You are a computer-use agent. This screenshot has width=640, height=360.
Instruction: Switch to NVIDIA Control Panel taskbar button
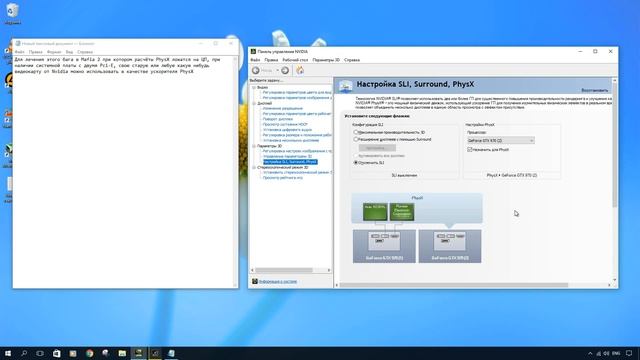(138, 353)
